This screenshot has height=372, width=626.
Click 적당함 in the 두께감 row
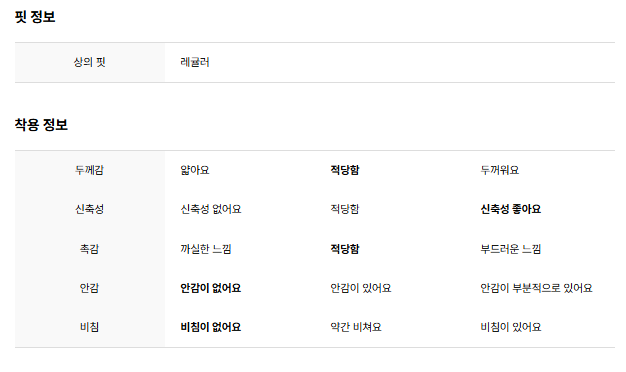[345, 170]
